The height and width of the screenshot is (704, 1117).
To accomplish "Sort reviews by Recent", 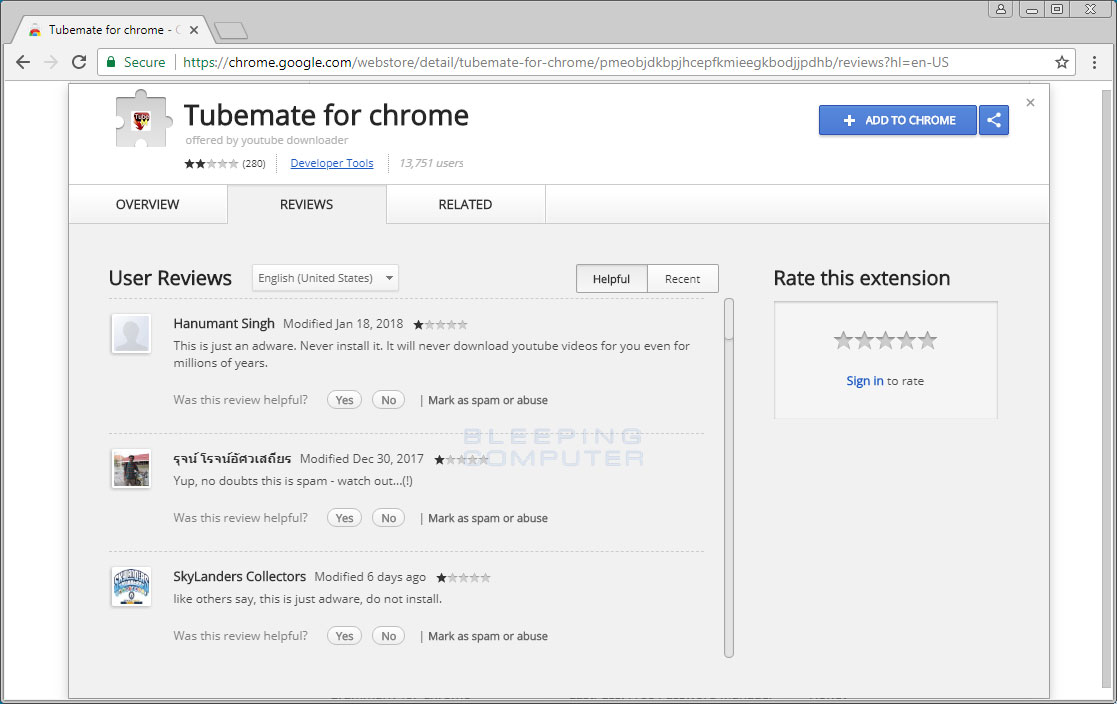I will (682, 279).
